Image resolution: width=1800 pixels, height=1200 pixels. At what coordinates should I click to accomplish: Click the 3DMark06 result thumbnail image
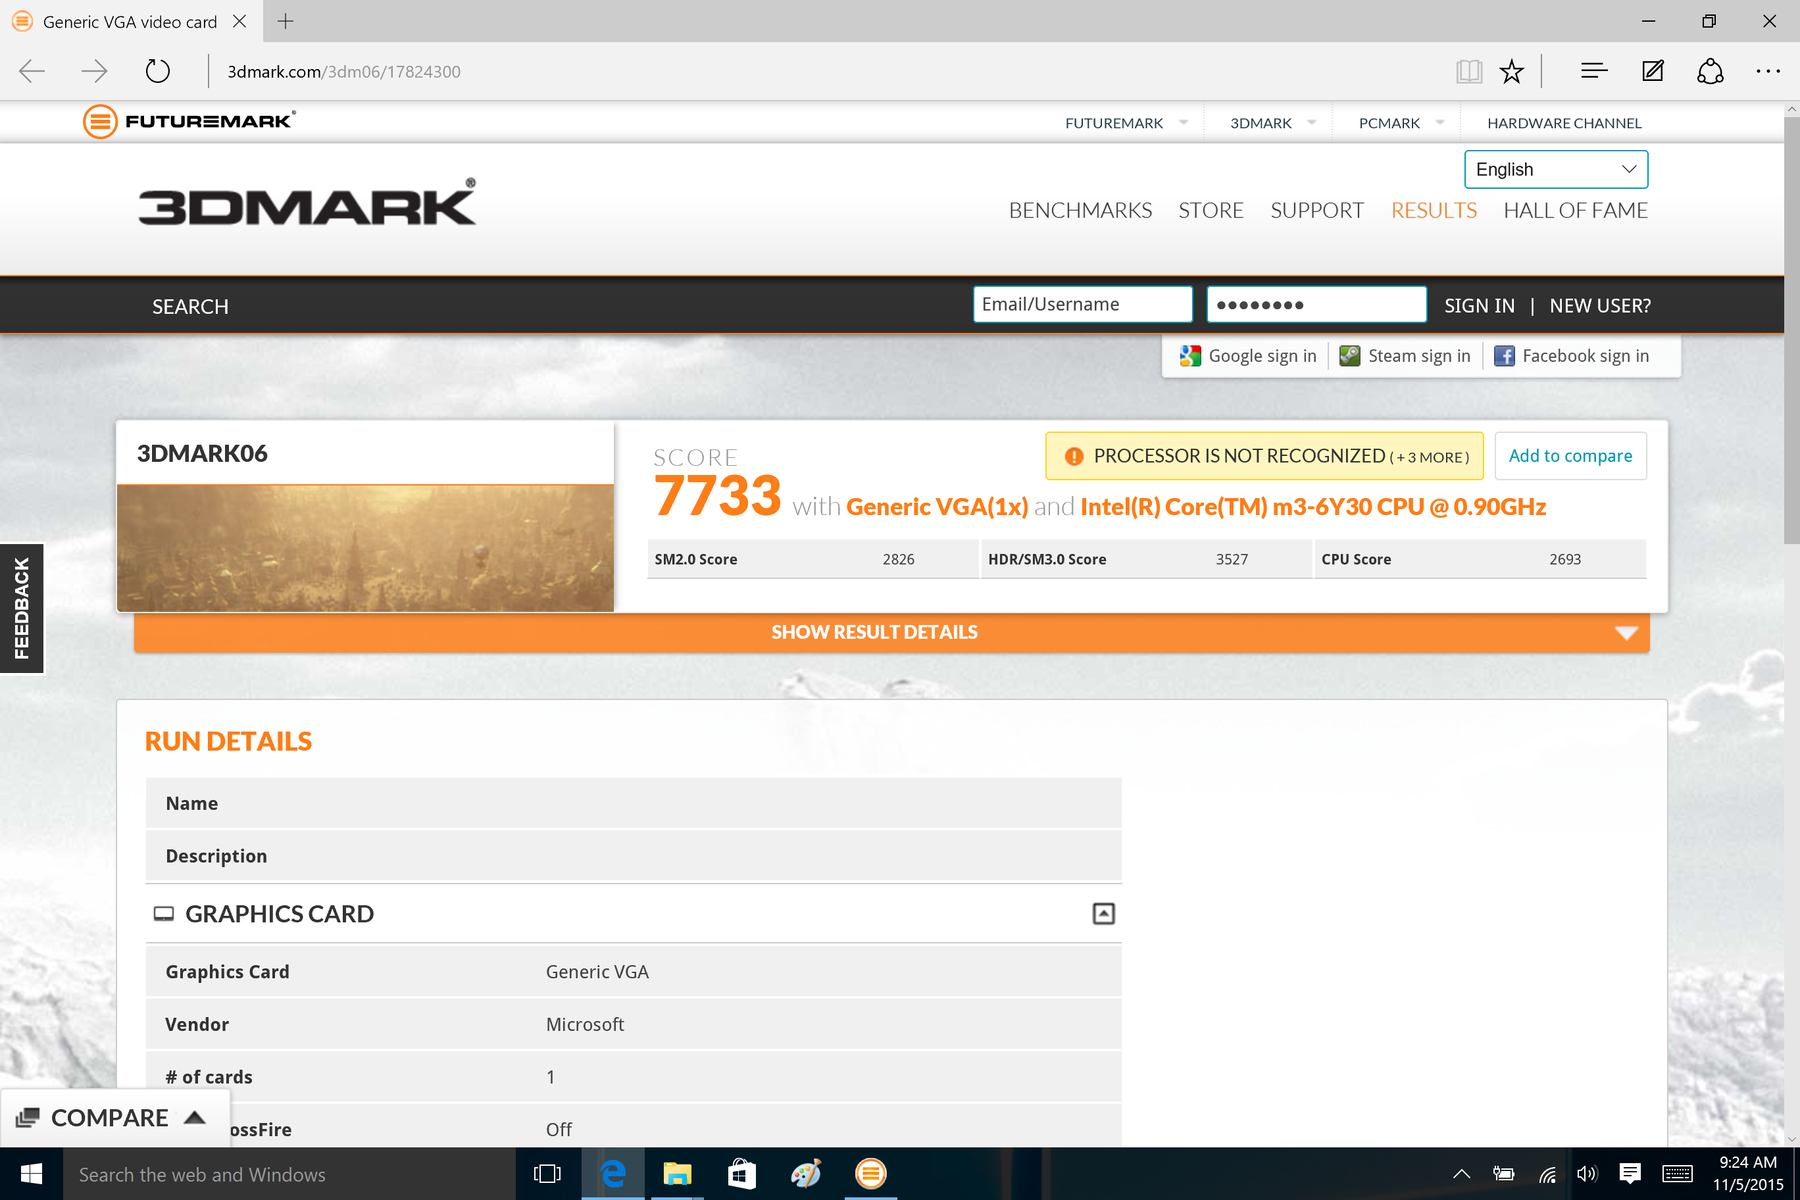click(x=365, y=548)
